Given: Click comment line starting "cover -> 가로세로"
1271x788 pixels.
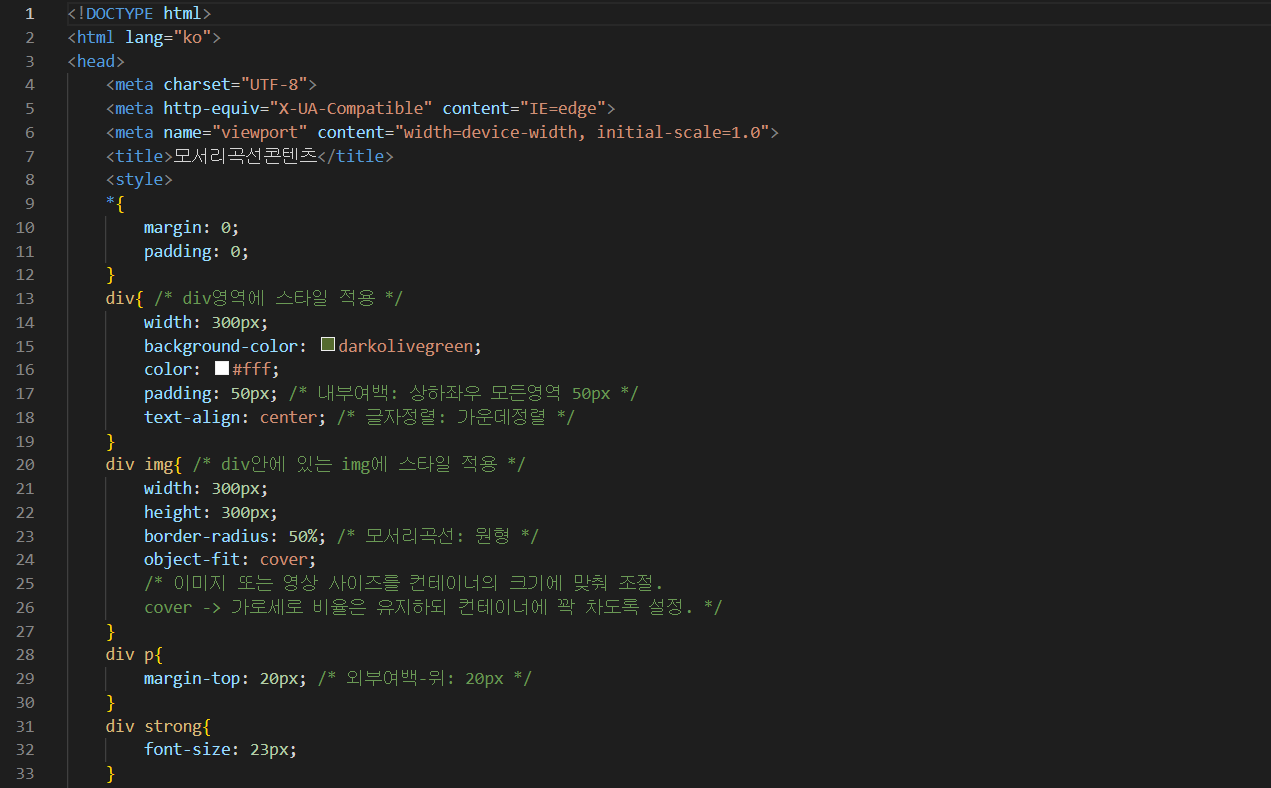Looking at the screenshot, I should pos(433,607).
